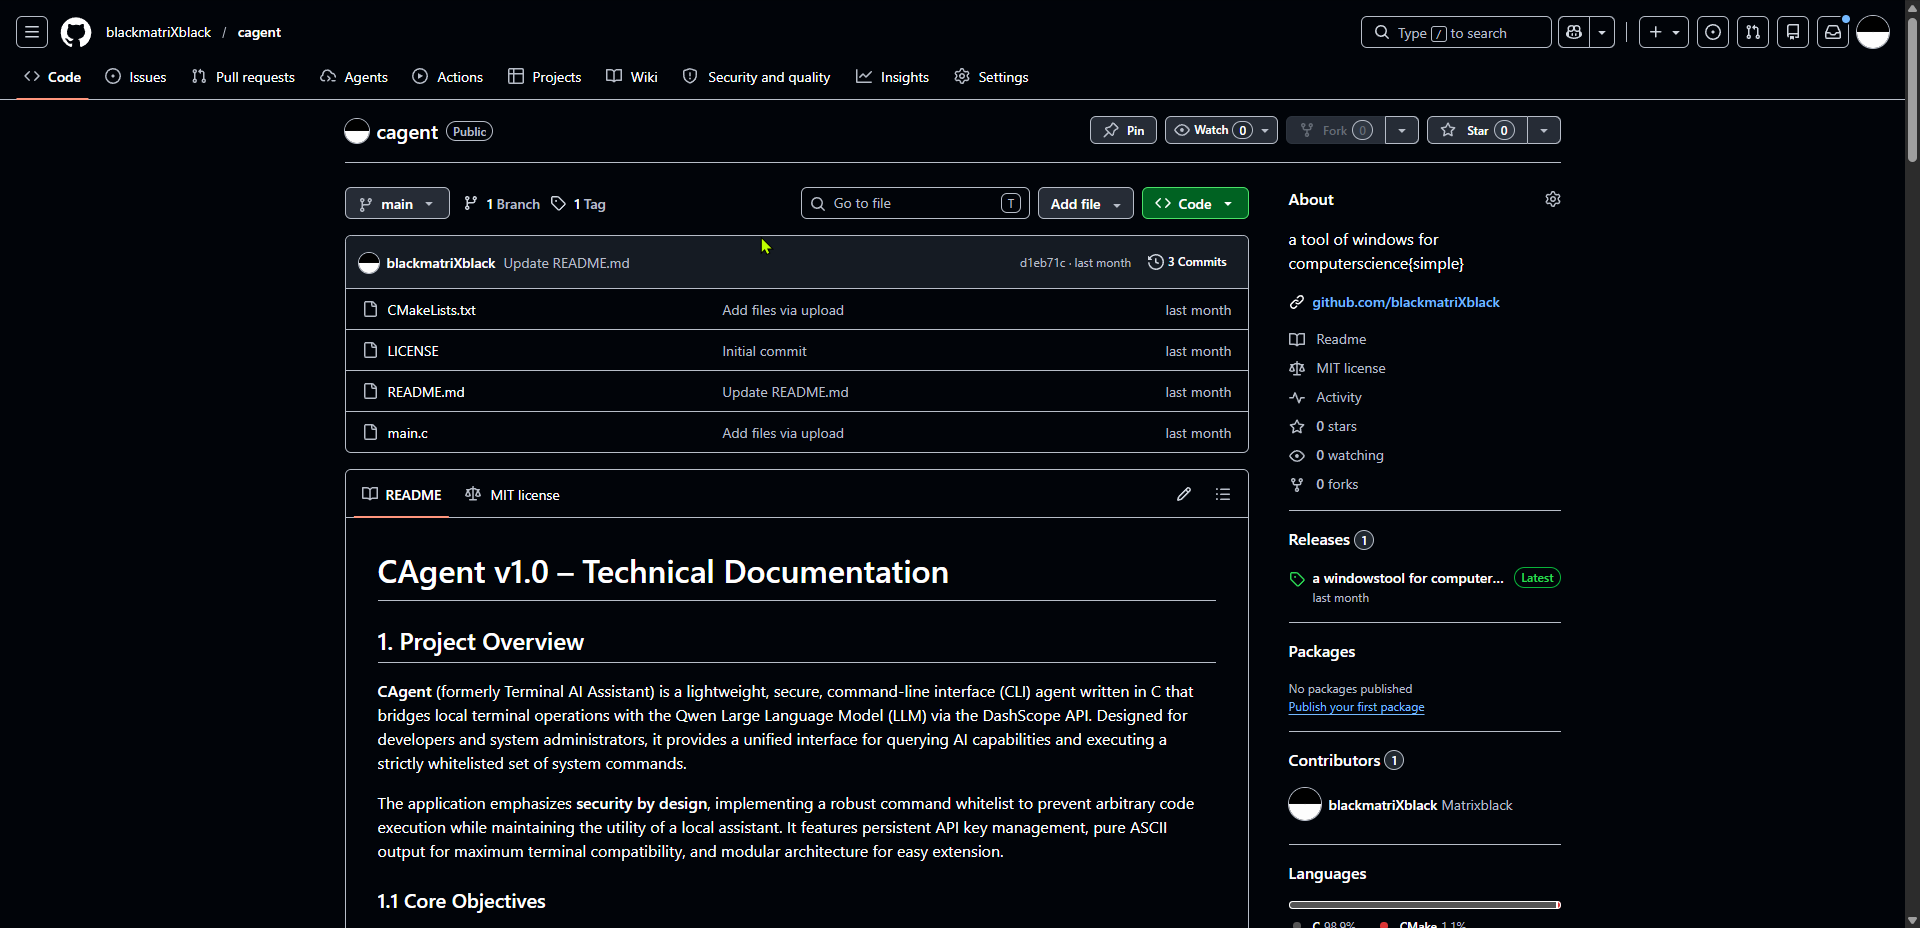Open the user avatar menu in header
Image resolution: width=1920 pixels, height=928 pixels.
pos(1873,32)
